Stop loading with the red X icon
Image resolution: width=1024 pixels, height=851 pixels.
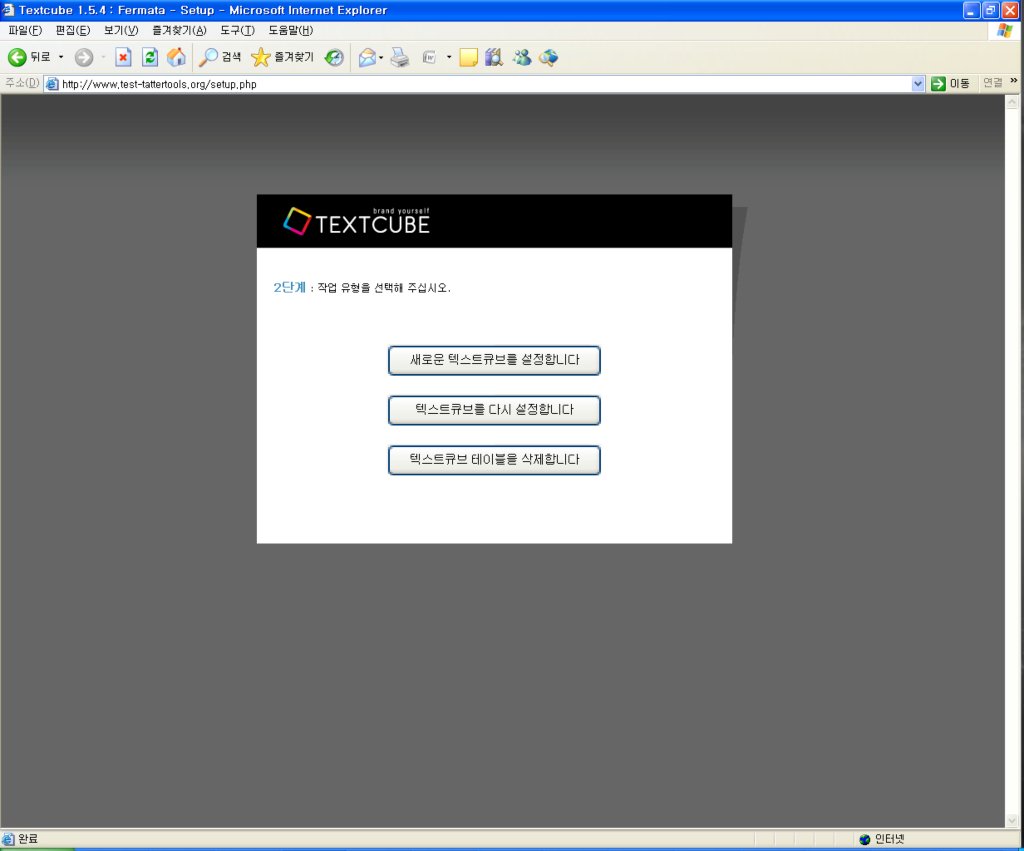(123, 57)
